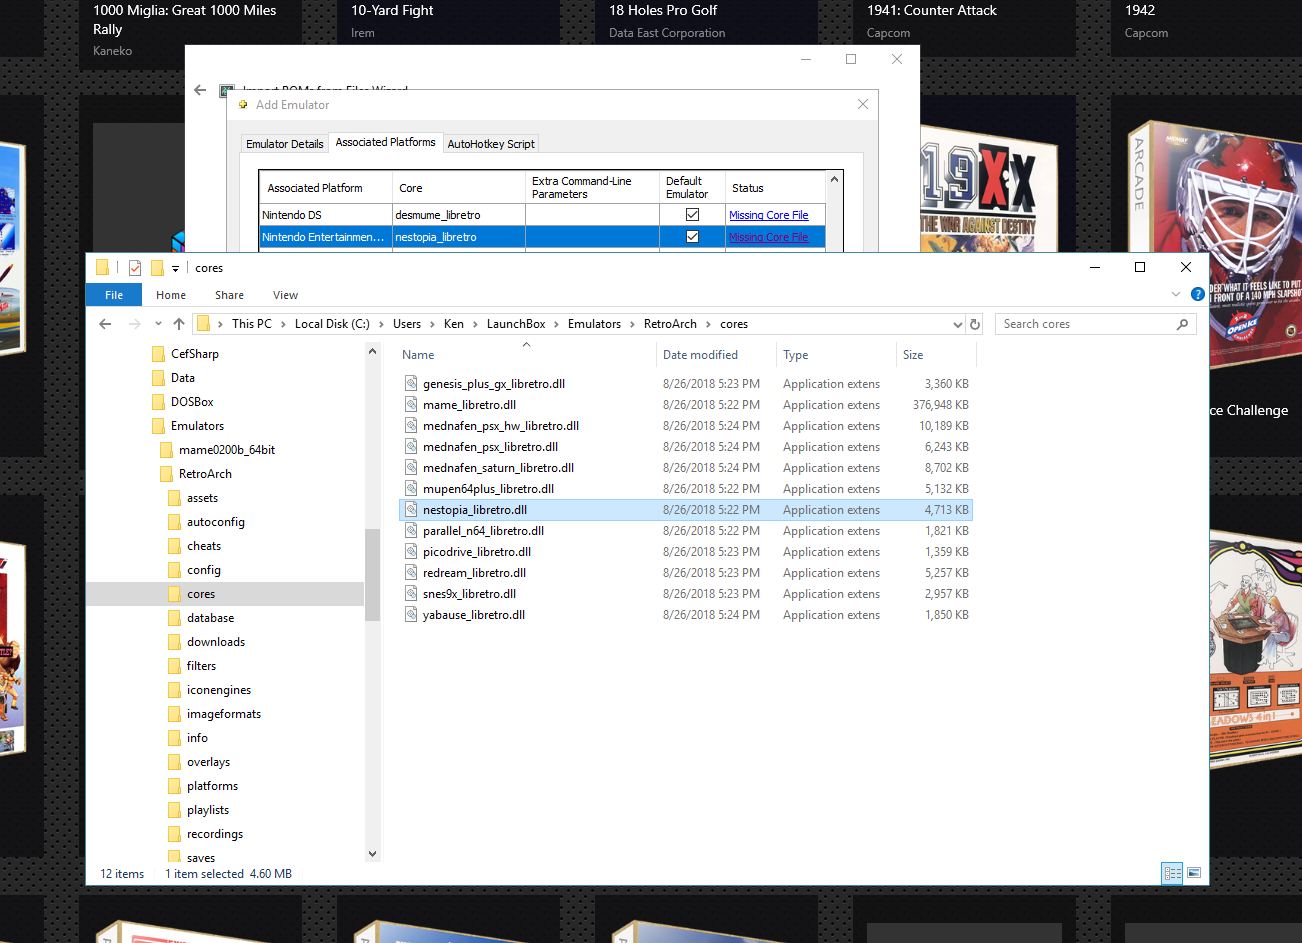Open address bar history dropdown
Viewport: 1302px width, 943px height.
click(x=959, y=324)
